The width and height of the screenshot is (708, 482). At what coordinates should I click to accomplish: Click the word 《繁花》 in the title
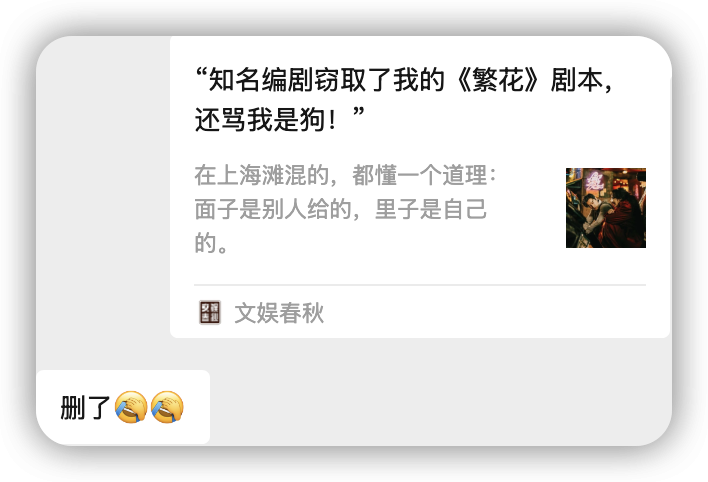click(x=498, y=80)
